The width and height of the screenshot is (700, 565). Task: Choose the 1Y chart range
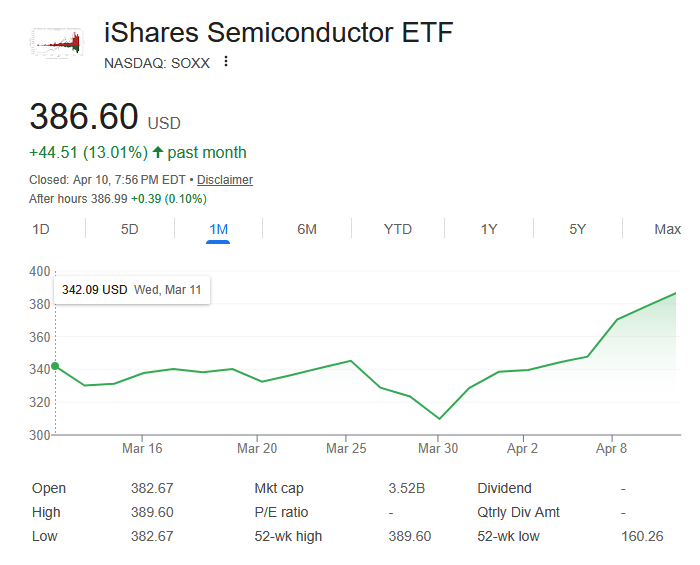tap(488, 229)
